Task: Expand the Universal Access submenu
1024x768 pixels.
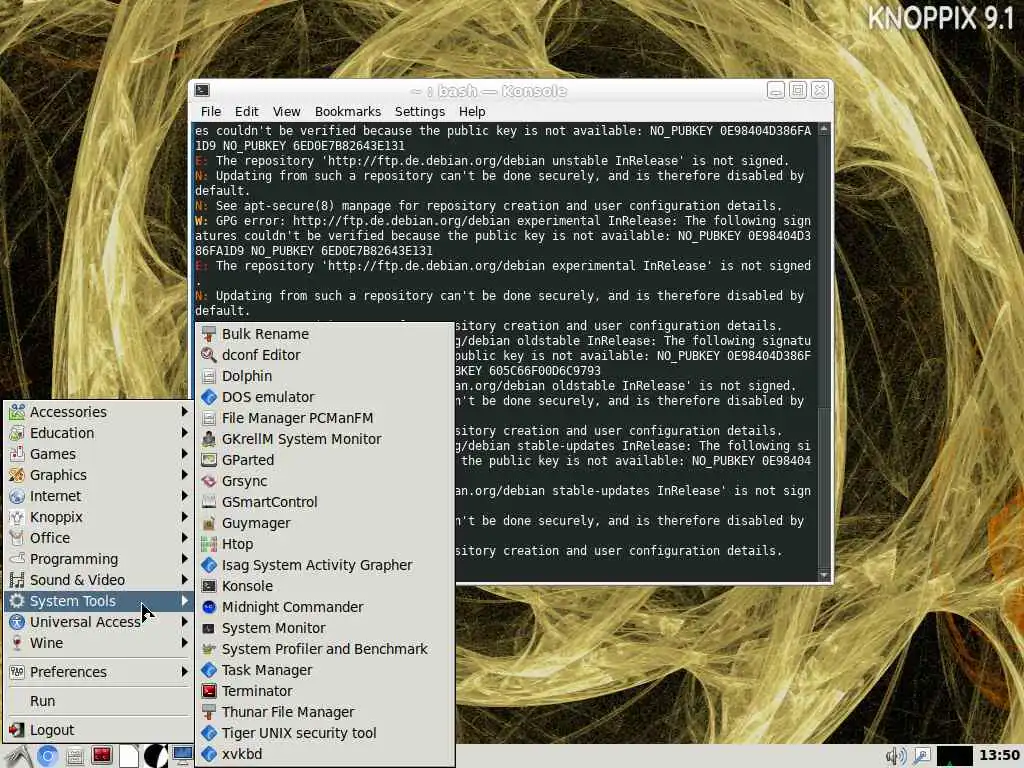Action: pos(99,622)
